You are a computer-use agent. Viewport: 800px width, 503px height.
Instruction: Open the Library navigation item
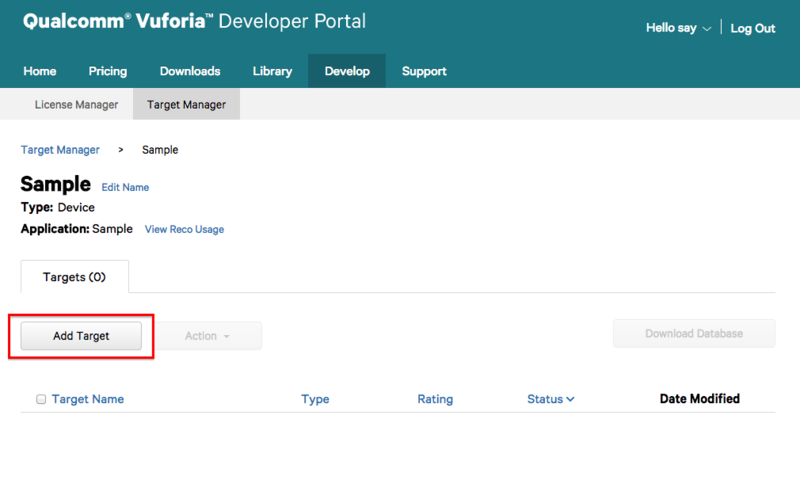272,71
